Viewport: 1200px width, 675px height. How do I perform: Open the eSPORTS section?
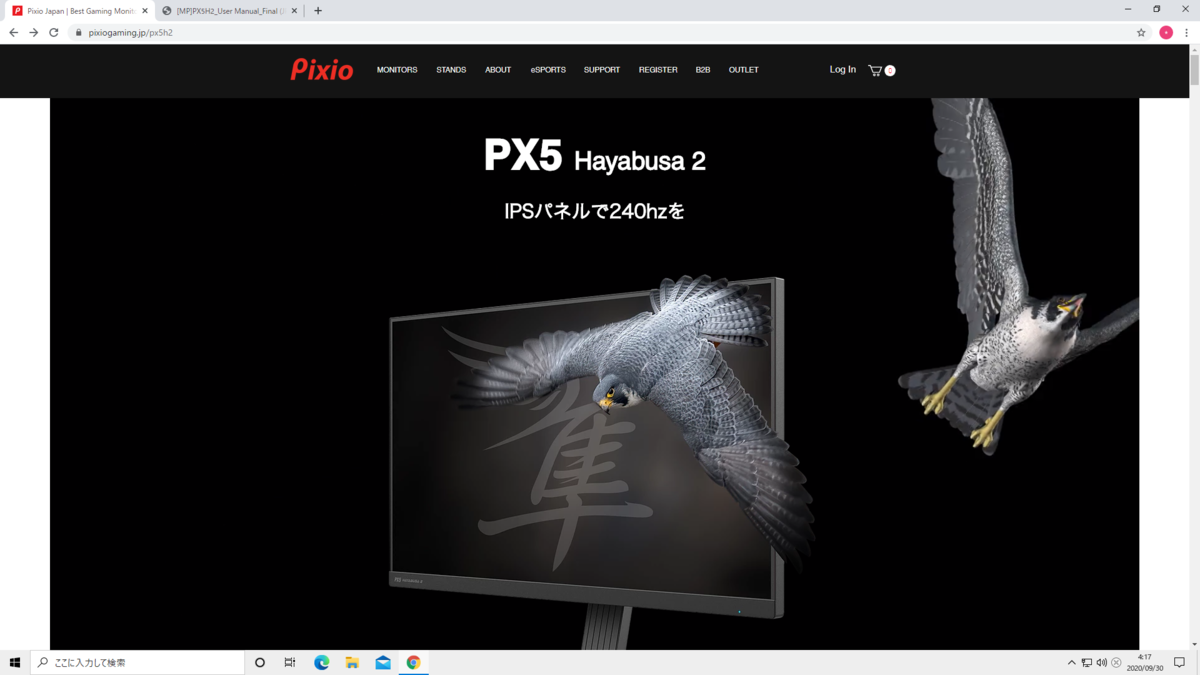[x=548, y=70]
